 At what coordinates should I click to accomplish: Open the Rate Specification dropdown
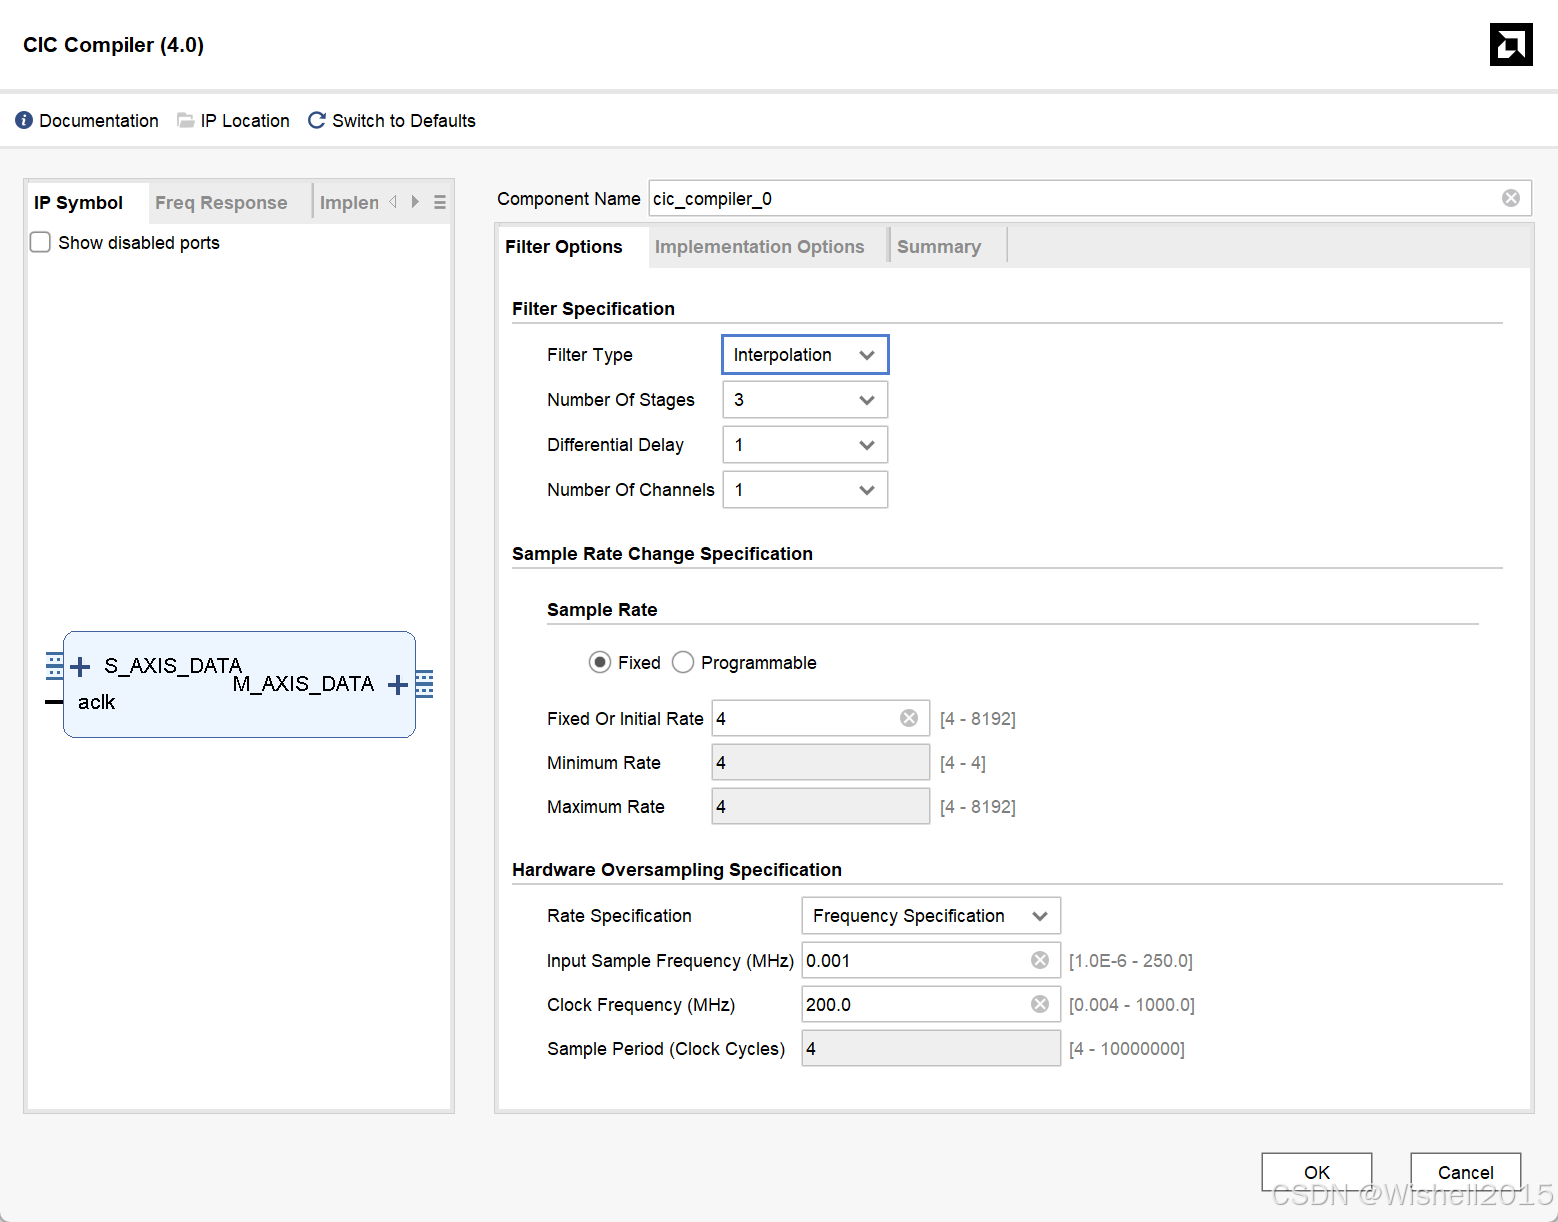point(931,916)
